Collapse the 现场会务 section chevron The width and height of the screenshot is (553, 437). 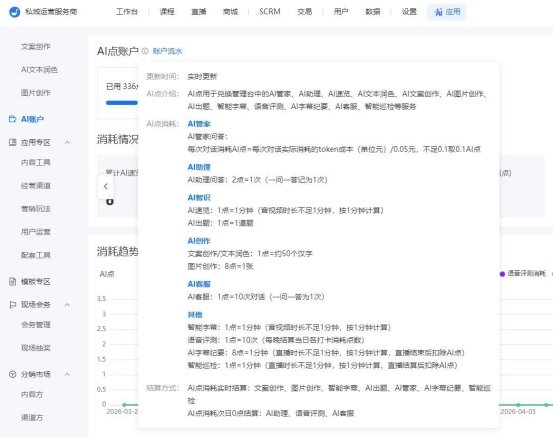point(67,304)
